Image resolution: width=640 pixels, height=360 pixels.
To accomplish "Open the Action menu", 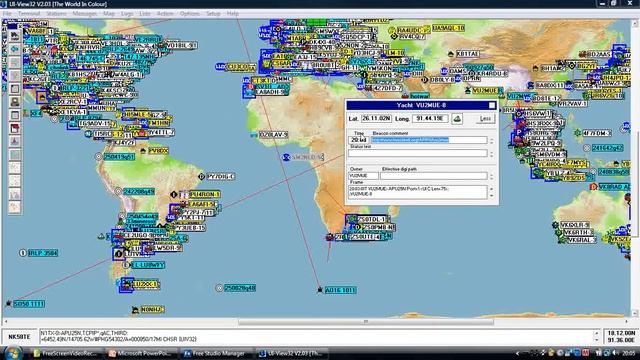I will (165, 13).
